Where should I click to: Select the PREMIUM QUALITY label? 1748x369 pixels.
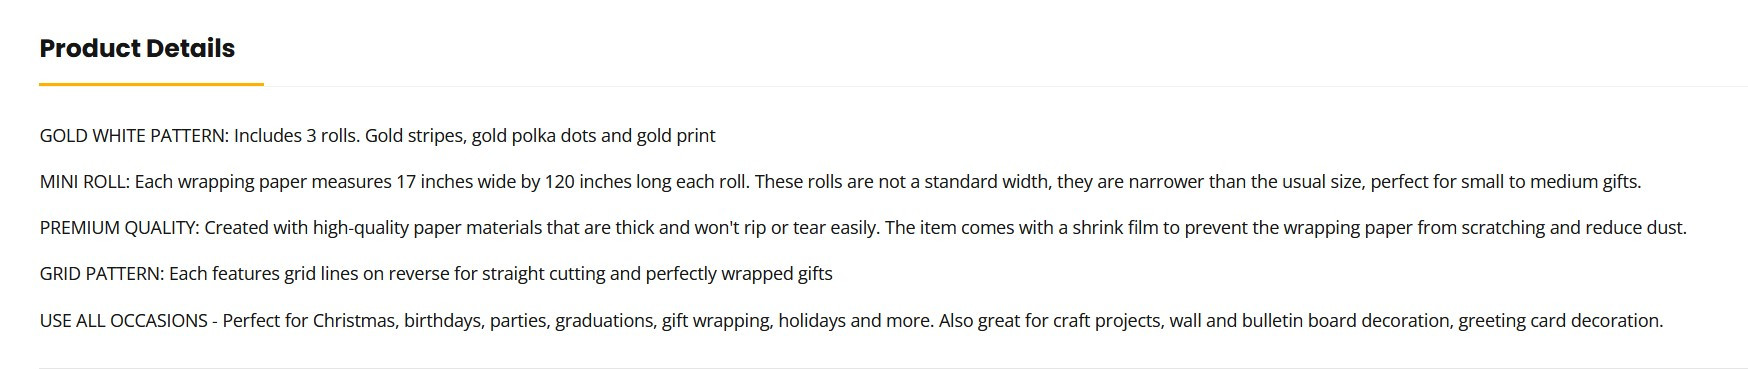[x=119, y=228]
